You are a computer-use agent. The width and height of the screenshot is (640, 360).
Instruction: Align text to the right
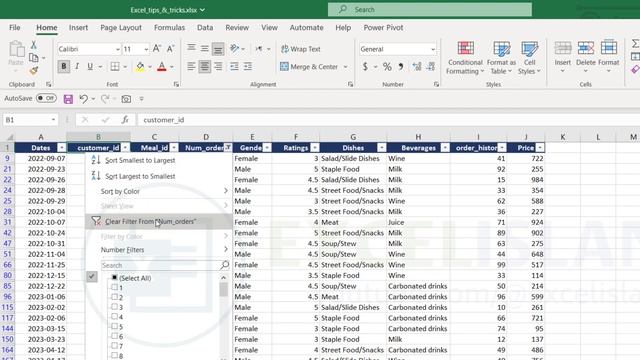(x=218, y=66)
